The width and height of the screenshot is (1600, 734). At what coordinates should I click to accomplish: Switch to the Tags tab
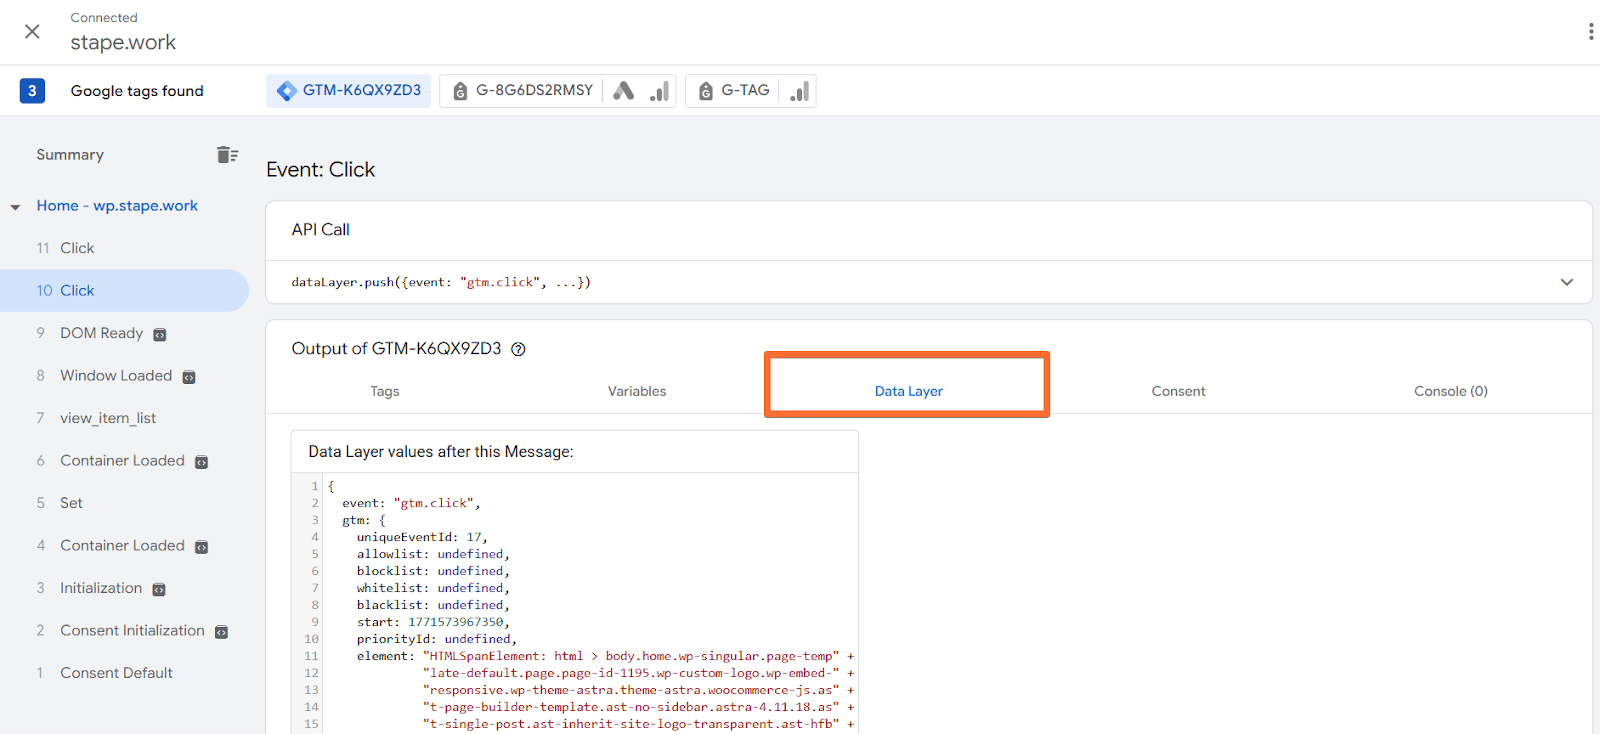coord(385,391)
